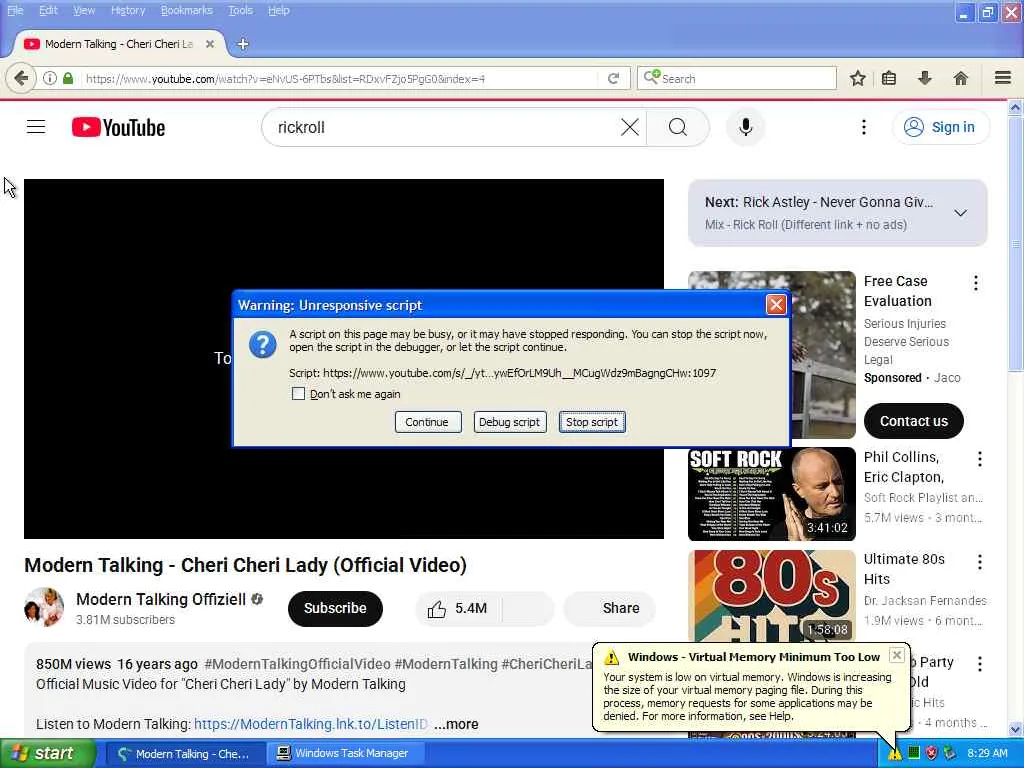The height and width of the screenshot is (768, 1024).
Task: Reload the page with refresh icon
Action: pyautogui.click(x=613, y=78)
